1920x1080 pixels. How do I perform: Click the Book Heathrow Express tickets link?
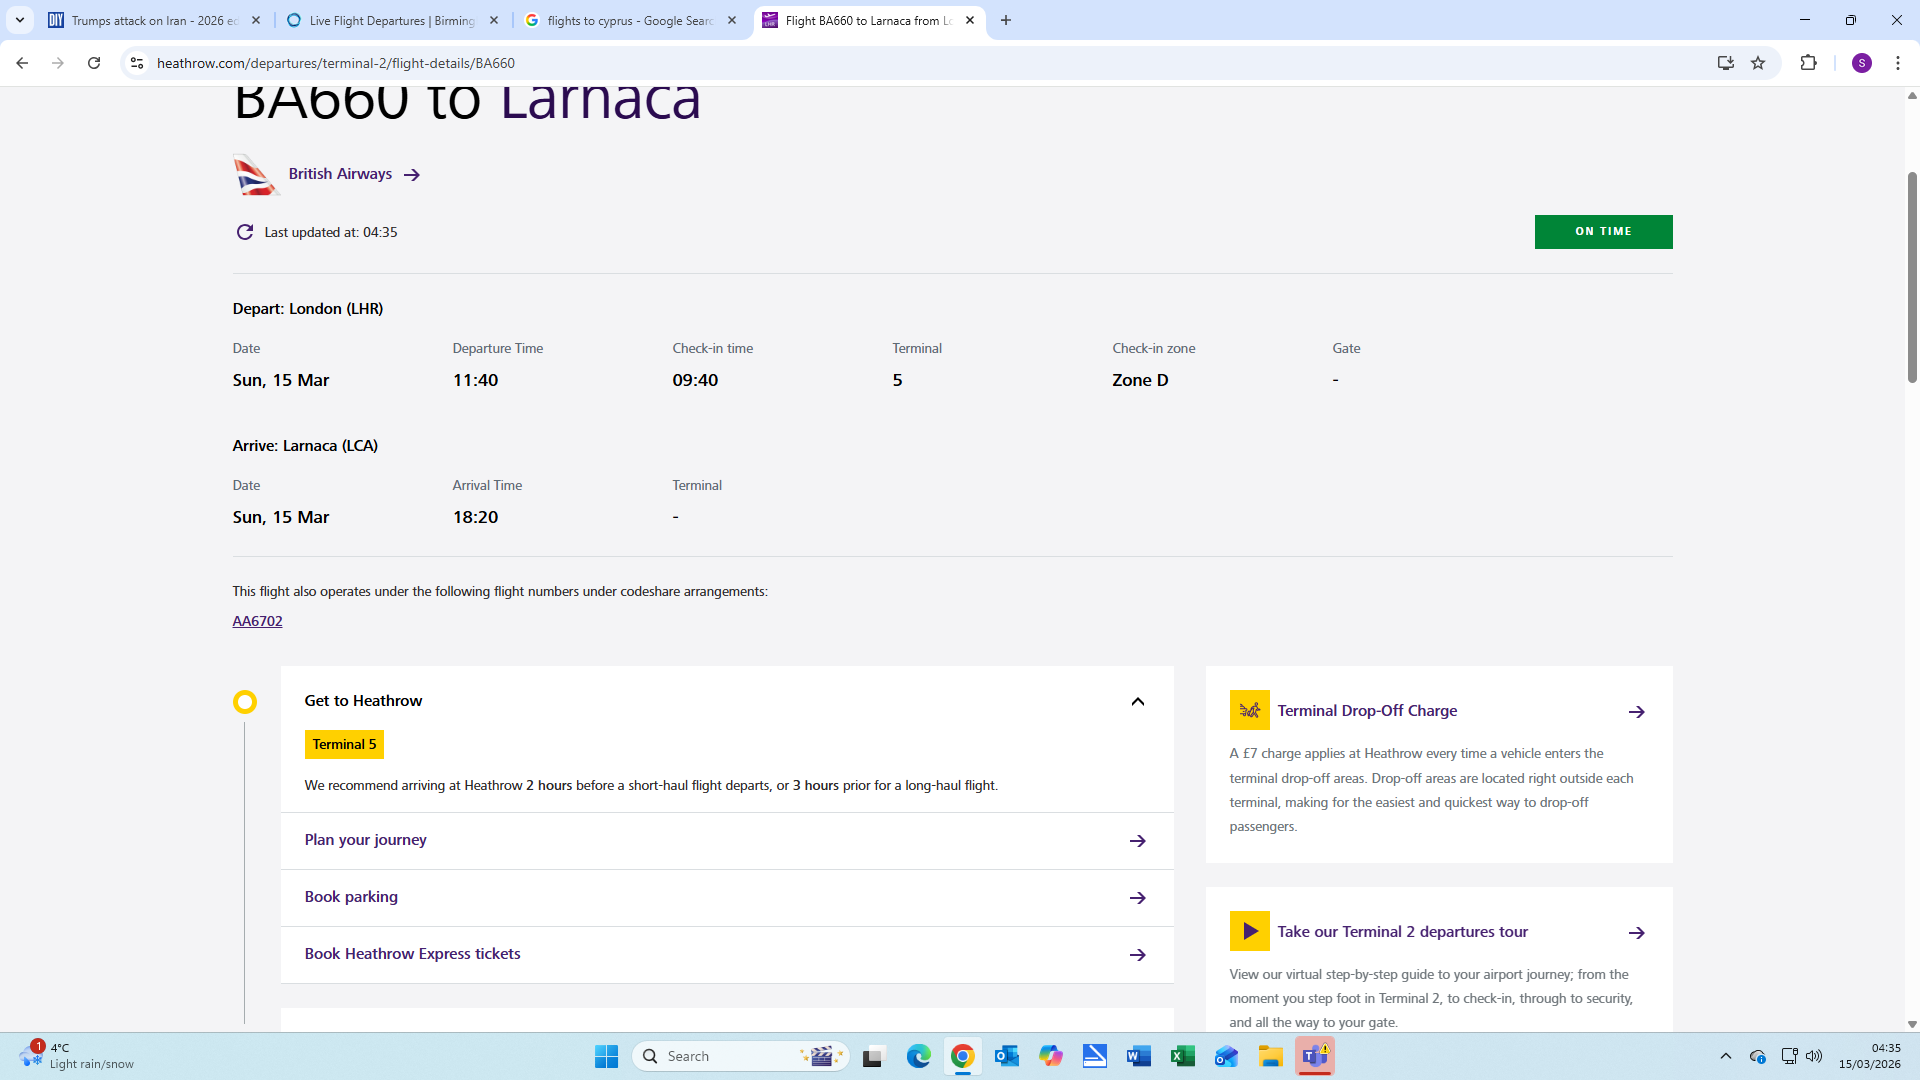click(412, 954)
